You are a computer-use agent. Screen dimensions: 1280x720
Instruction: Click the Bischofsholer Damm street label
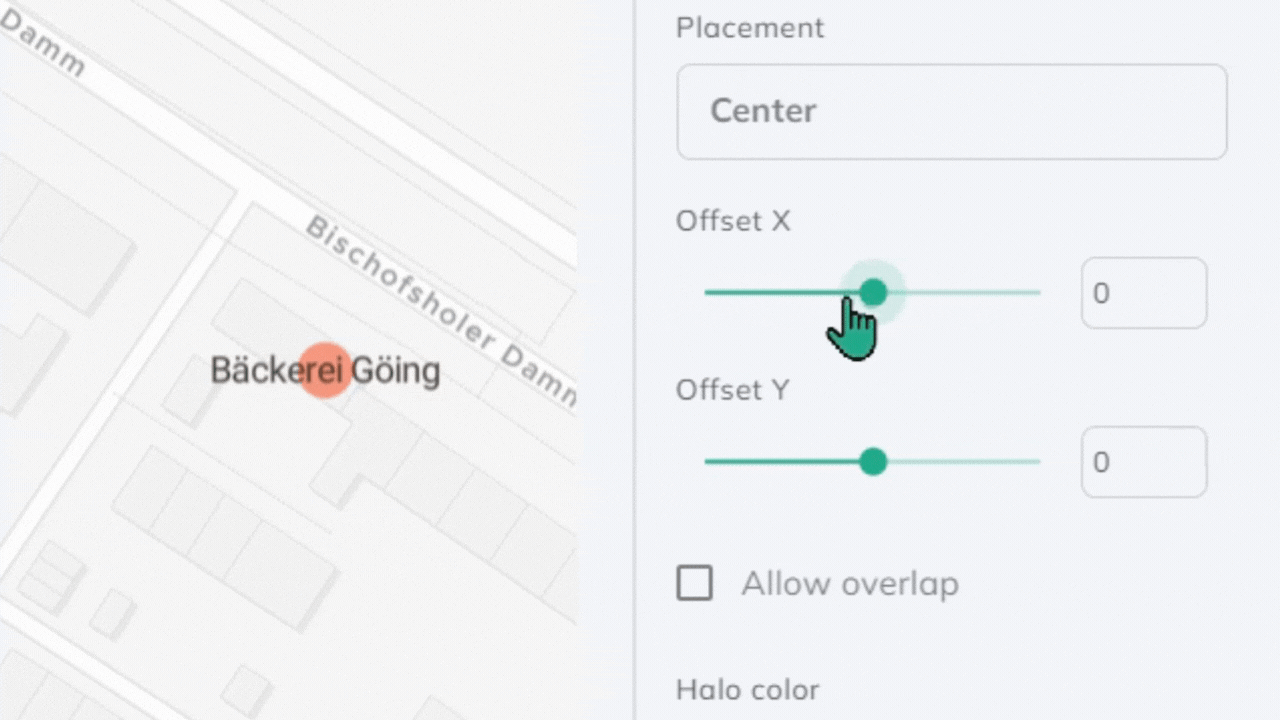click(x=440, y=312)
